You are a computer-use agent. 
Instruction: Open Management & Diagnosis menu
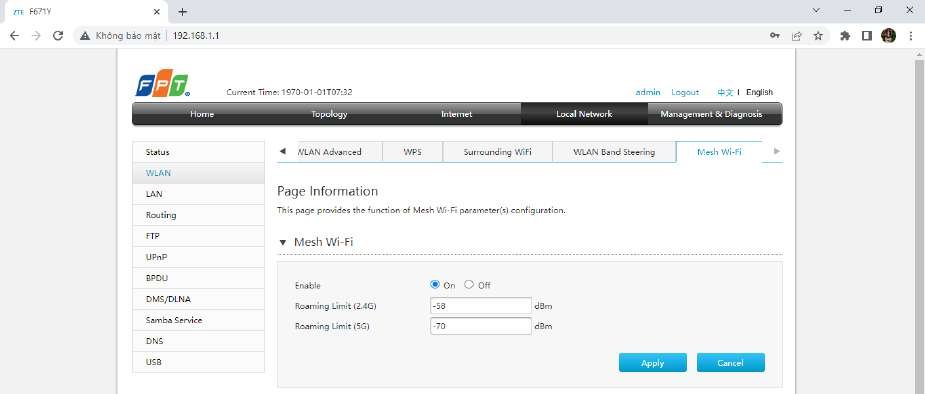point(711,114)
